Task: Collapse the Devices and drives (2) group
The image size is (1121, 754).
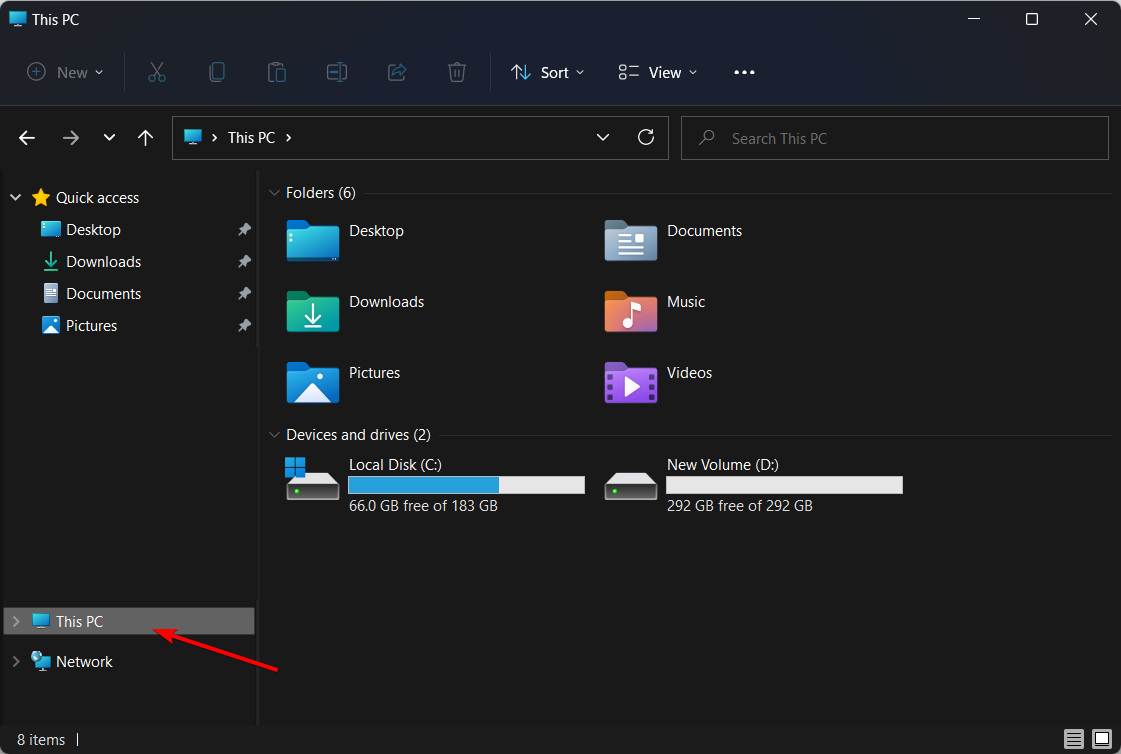Action: point(274,435)
